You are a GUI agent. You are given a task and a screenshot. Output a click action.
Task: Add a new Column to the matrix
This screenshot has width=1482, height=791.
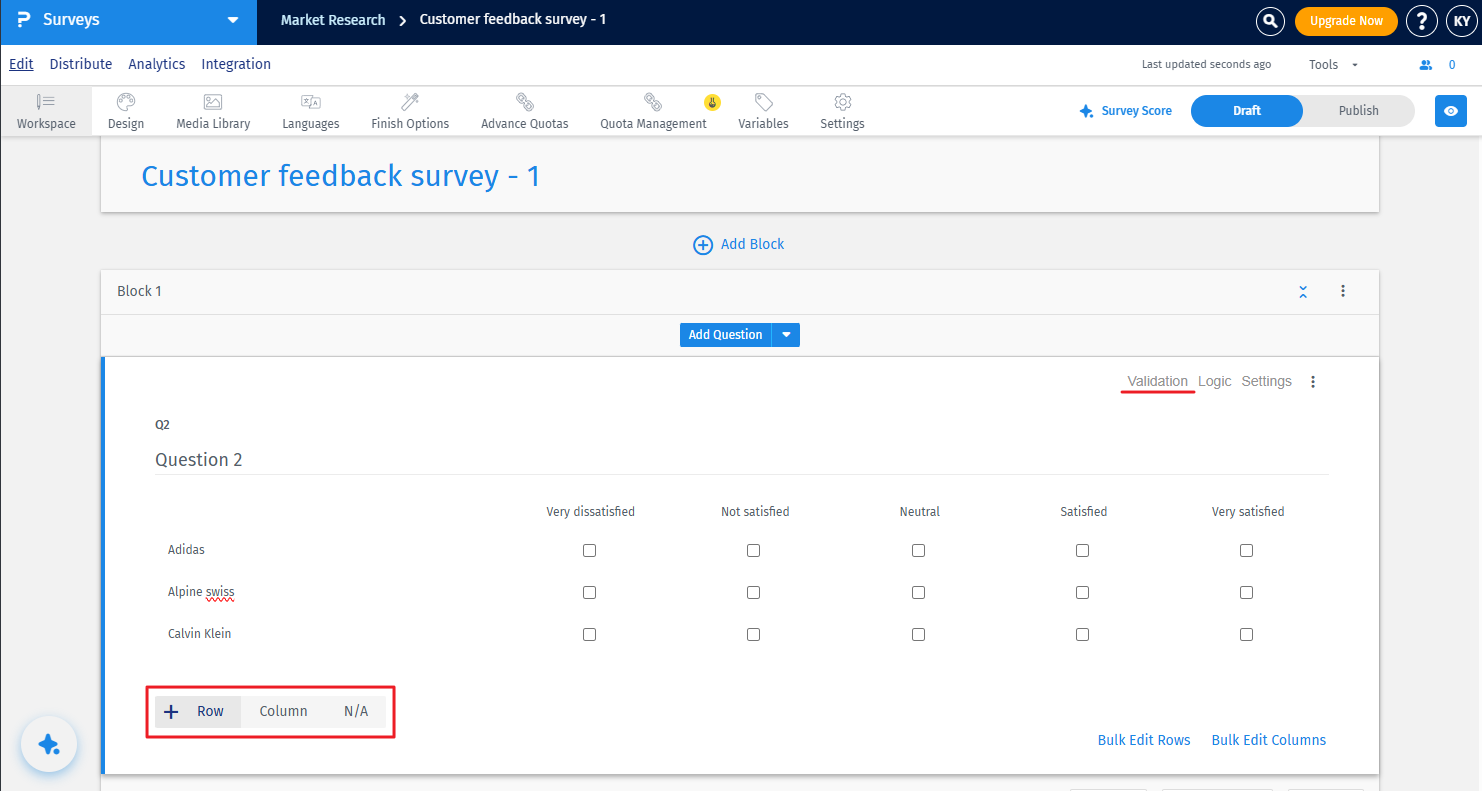pos(283,711)
